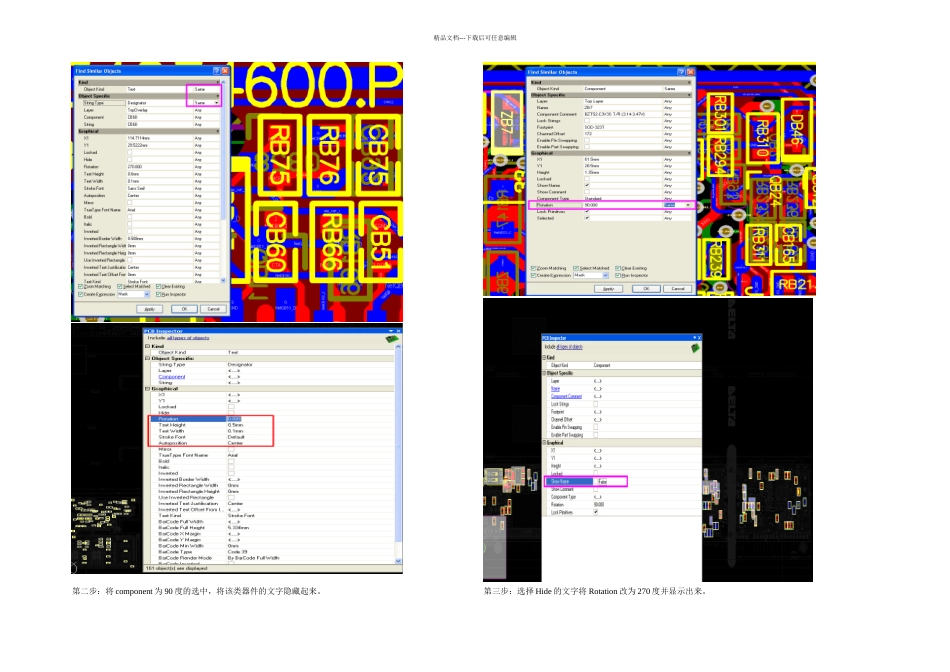The image size is (950, 672).
Task: Collapse Kind section in Text-kind Find Similar dialog
Action: (218, 82)
